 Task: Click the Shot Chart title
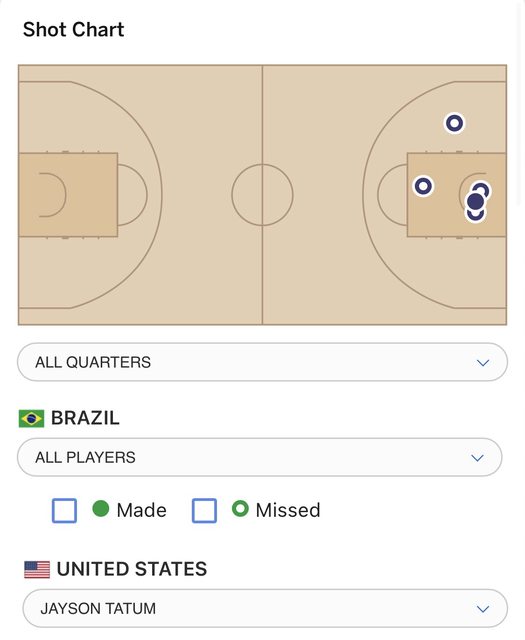tap(73, 29)
